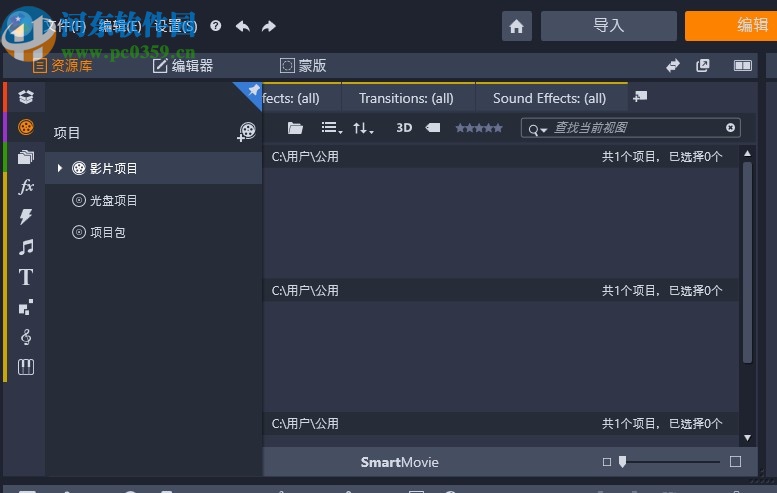Viewport: 777px width, 493px height.
Task: Switch to the Transitions: (all) tab
Action: tap(406, 98)
